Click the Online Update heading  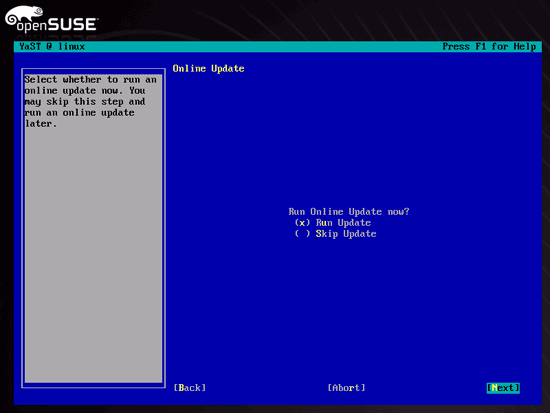[x=208, y=69]
